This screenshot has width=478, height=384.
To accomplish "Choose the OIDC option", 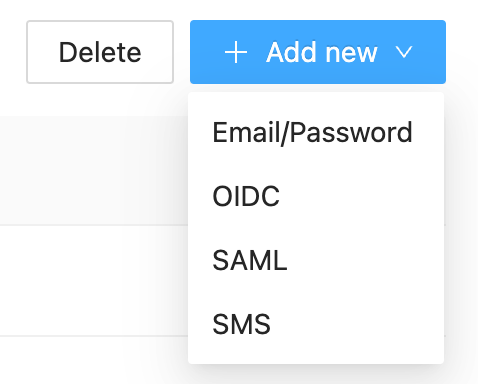I will [316, 196].
